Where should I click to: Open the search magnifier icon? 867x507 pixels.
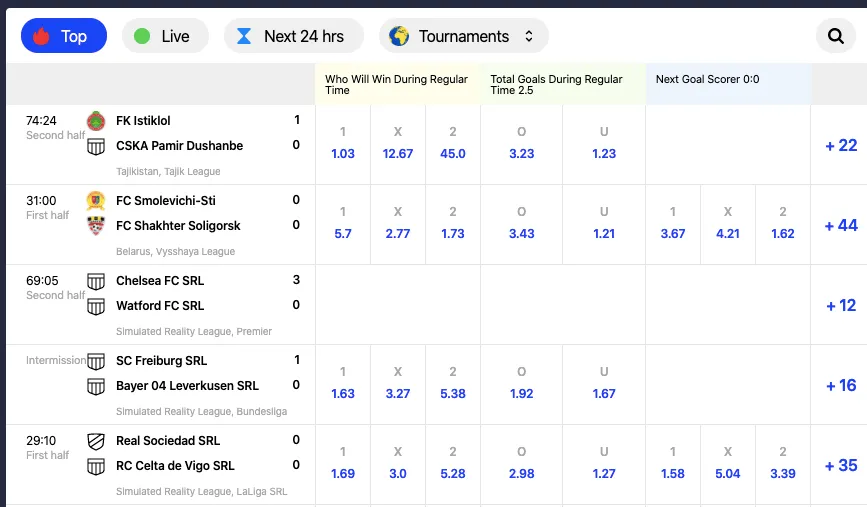pyautogui.click(x=835, y=36)
